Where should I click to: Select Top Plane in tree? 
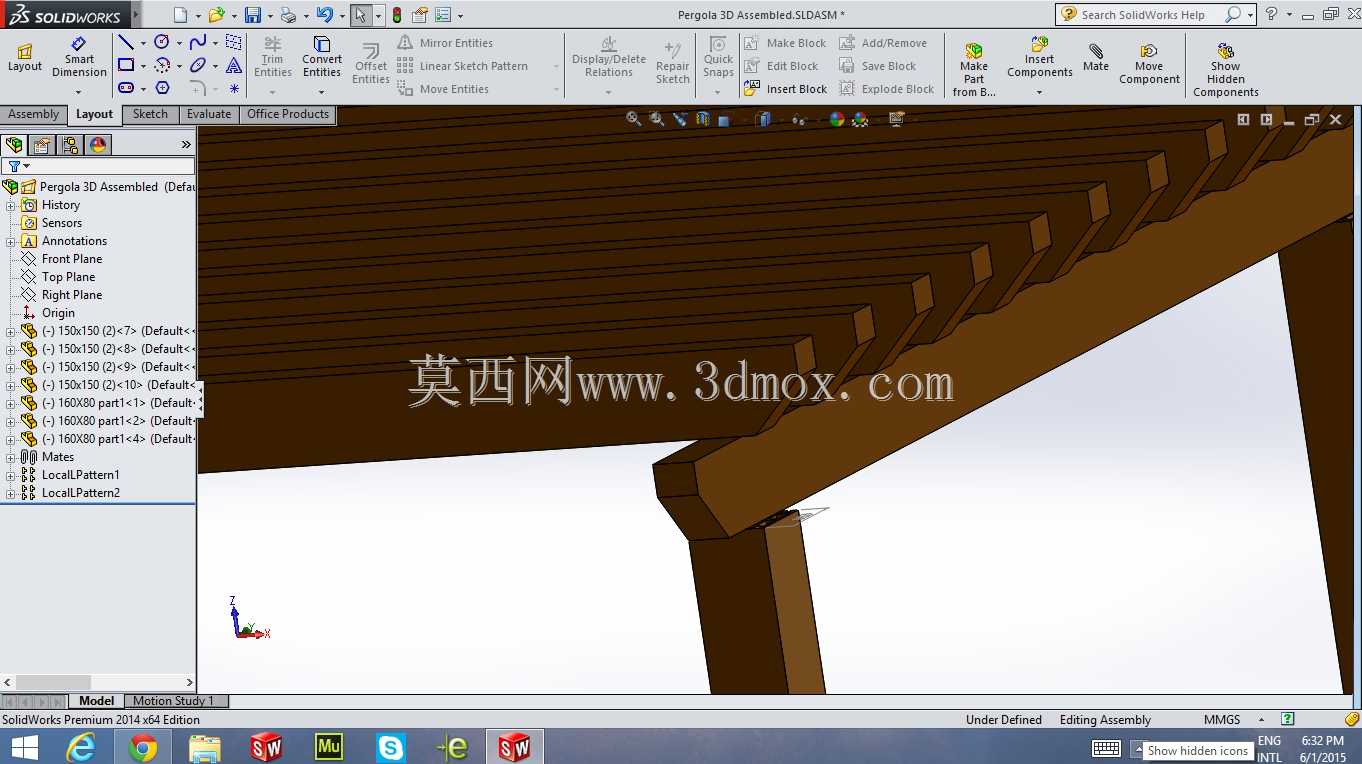[x=68, y=277]
